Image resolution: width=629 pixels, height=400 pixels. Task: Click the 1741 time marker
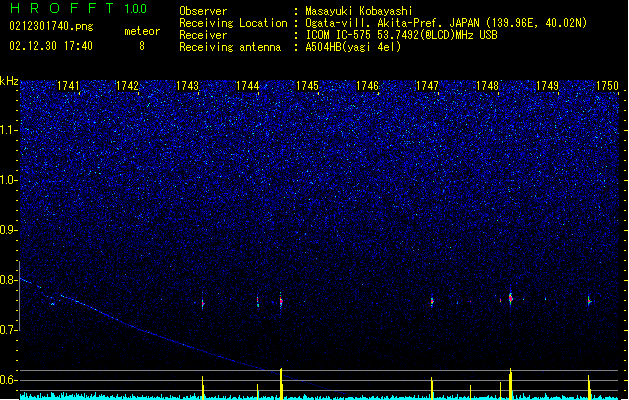68,86
